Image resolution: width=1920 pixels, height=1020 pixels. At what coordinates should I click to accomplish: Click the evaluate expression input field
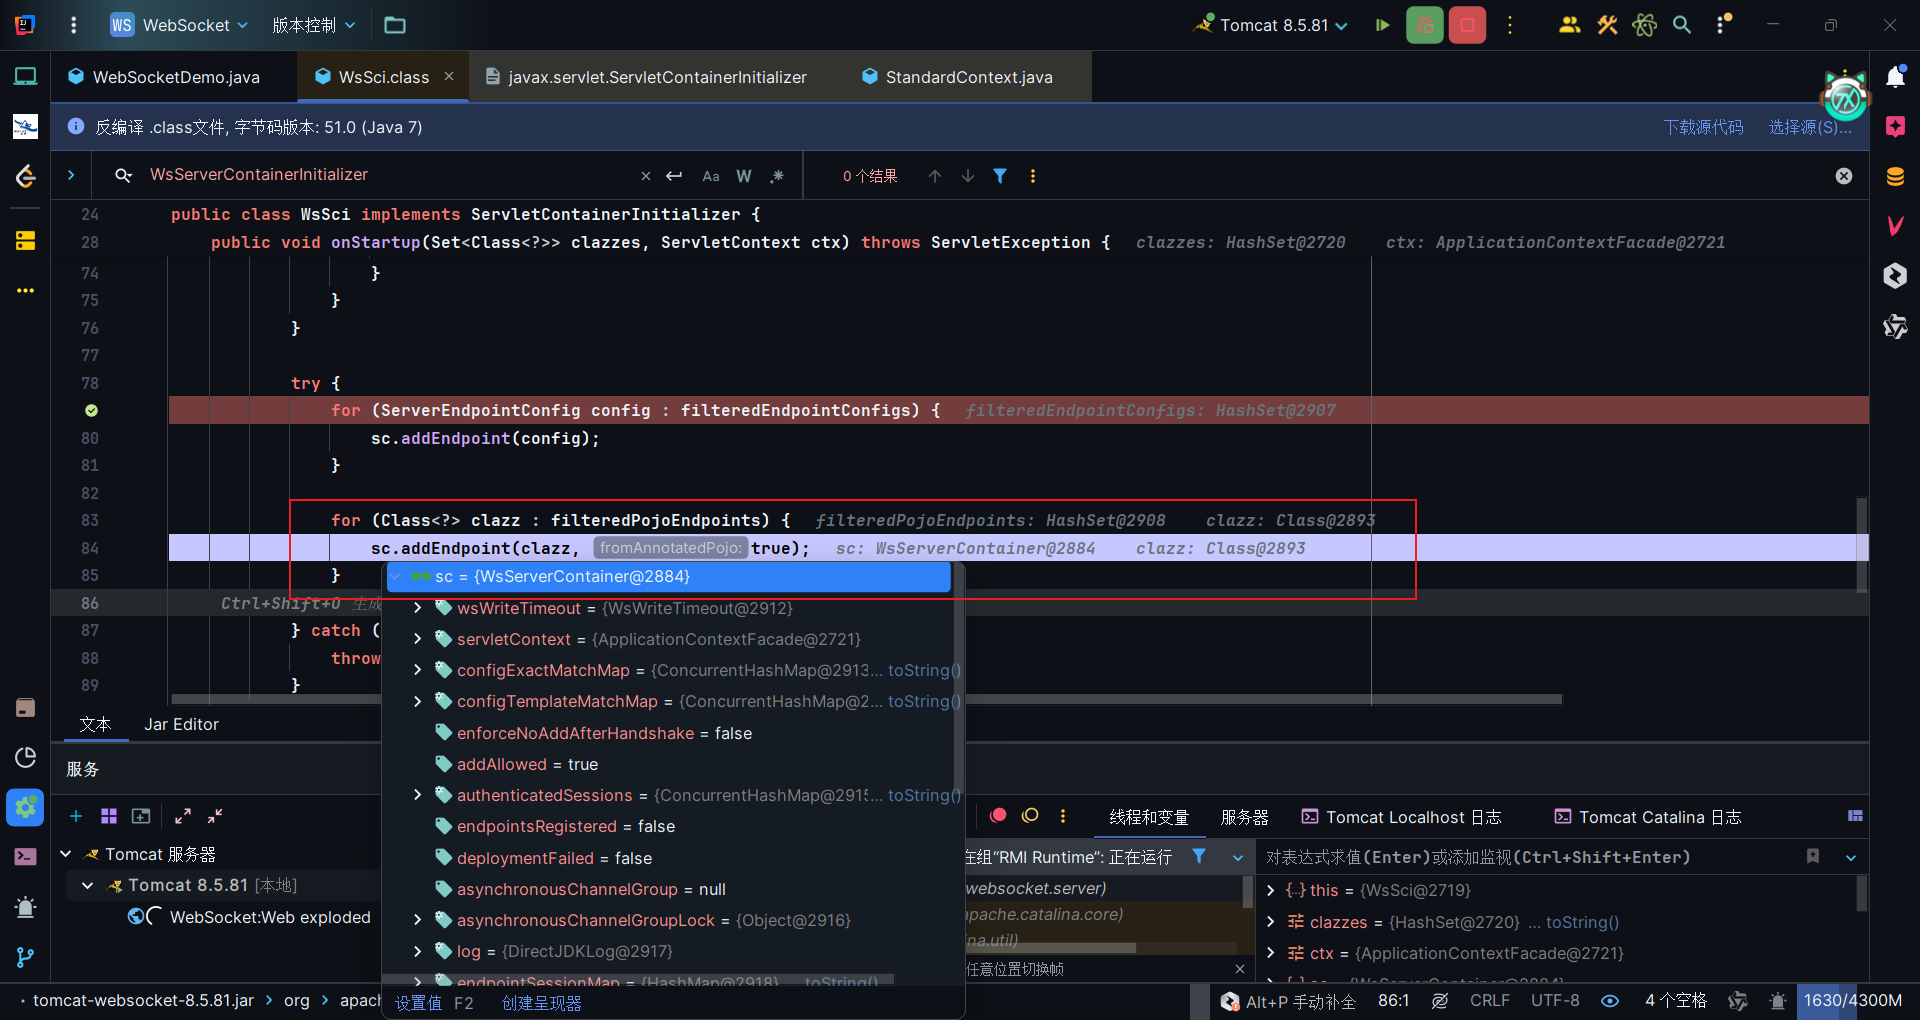point(1528,857)
